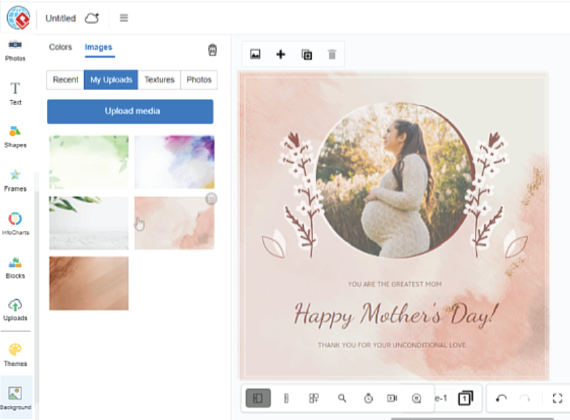Image resolution: width=570 pixels, height=420 pixels.
Task: Open the InfoCharts sidebar panel
Action: pos(15,224)
